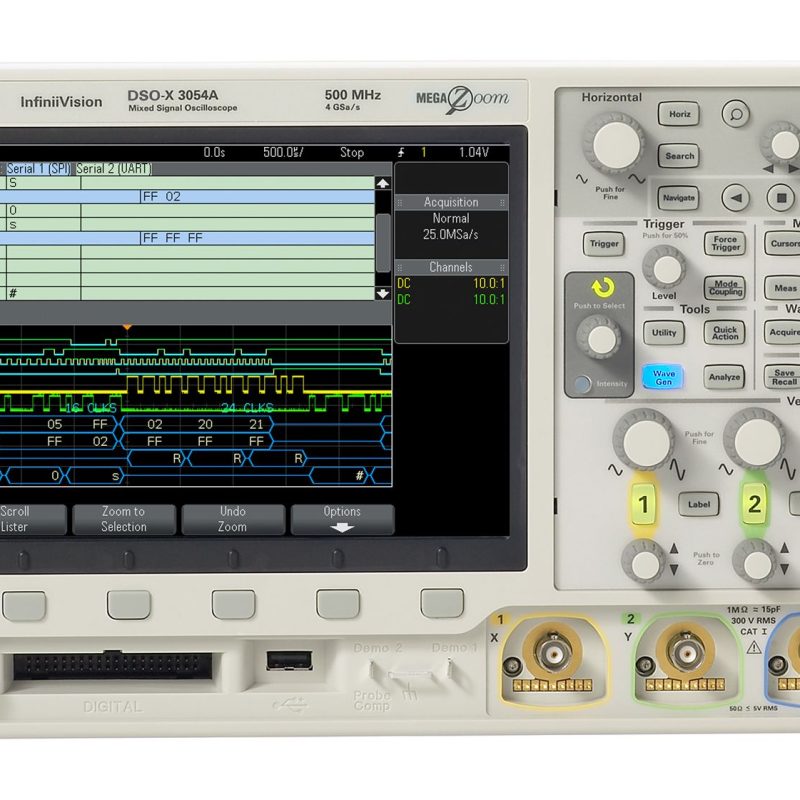Select the Undo Zoom softkey label

(233, 519)
